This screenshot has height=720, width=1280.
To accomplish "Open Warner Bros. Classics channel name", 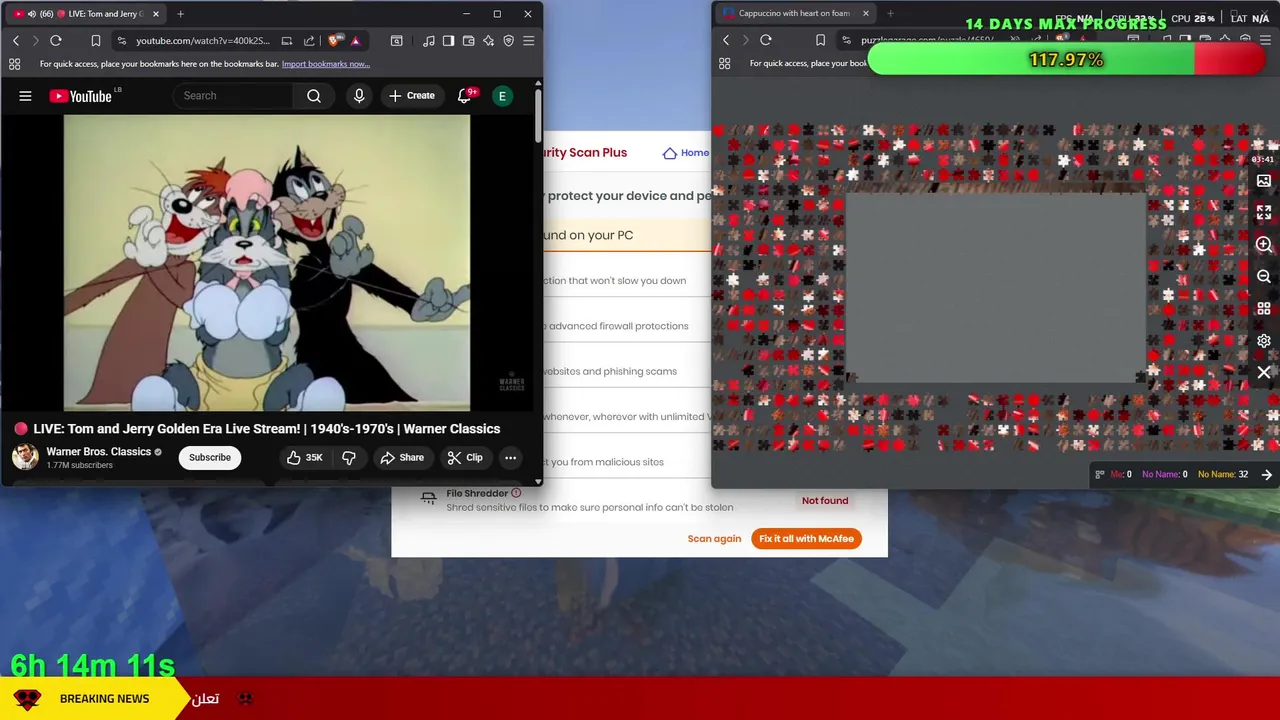I will pos(98,452).
